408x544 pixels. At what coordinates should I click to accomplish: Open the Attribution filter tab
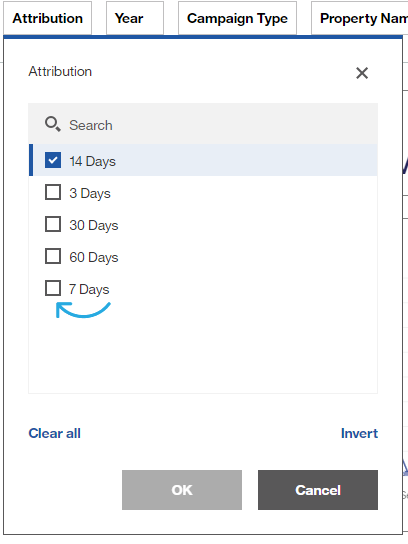(x=48, y=18)
